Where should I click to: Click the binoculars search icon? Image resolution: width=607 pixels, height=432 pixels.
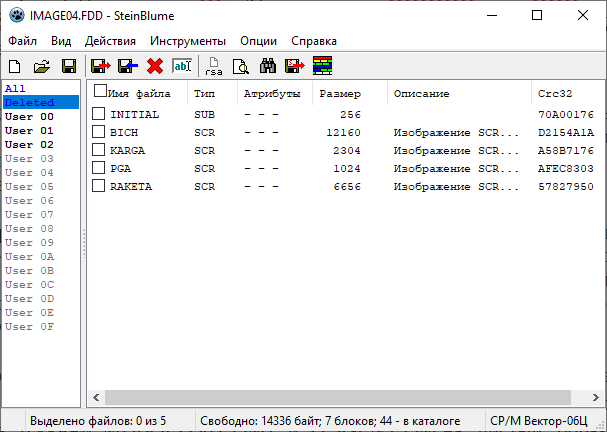click(268, 66)
